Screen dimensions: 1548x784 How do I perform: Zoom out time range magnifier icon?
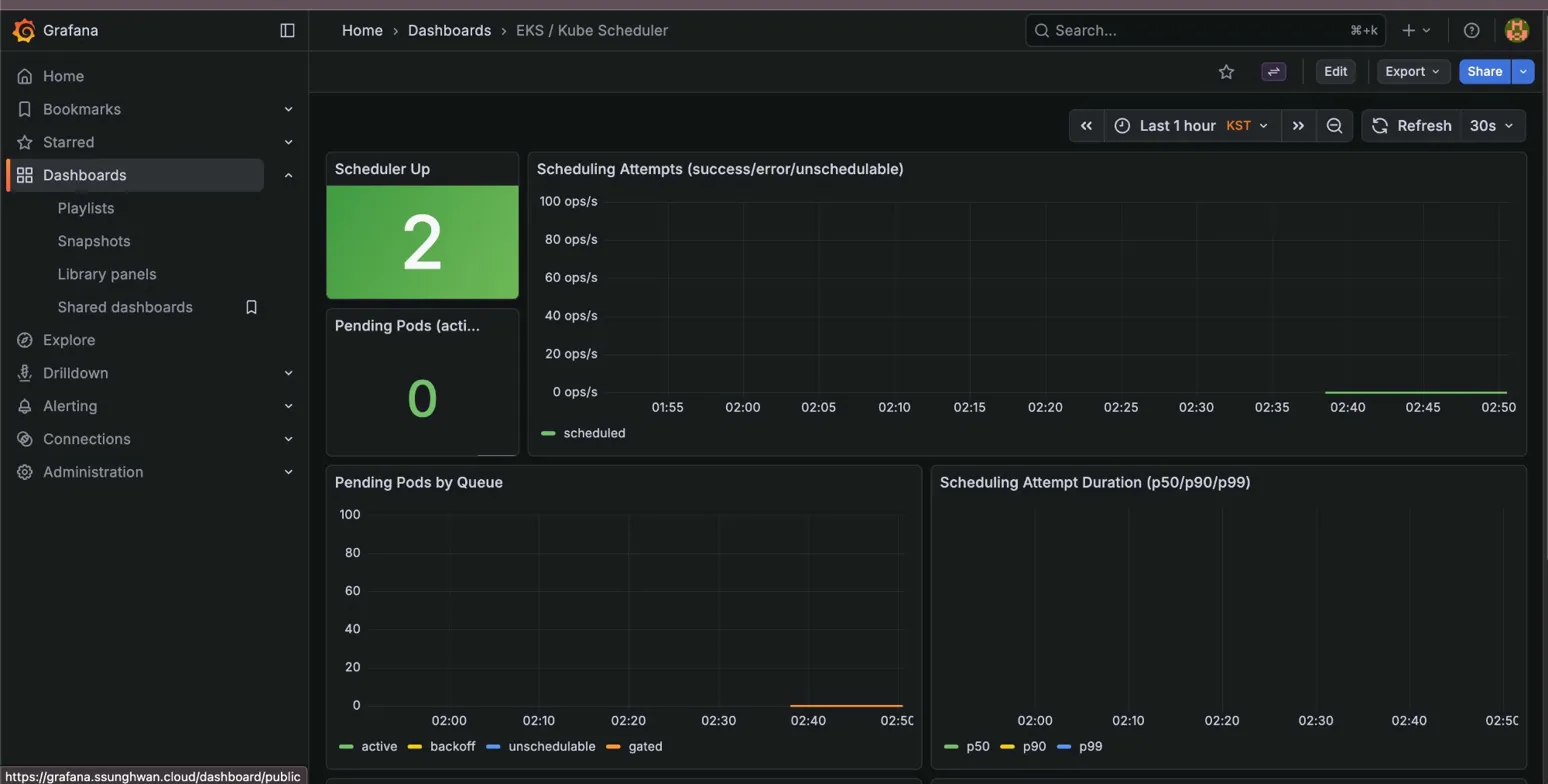point(1334,126)
